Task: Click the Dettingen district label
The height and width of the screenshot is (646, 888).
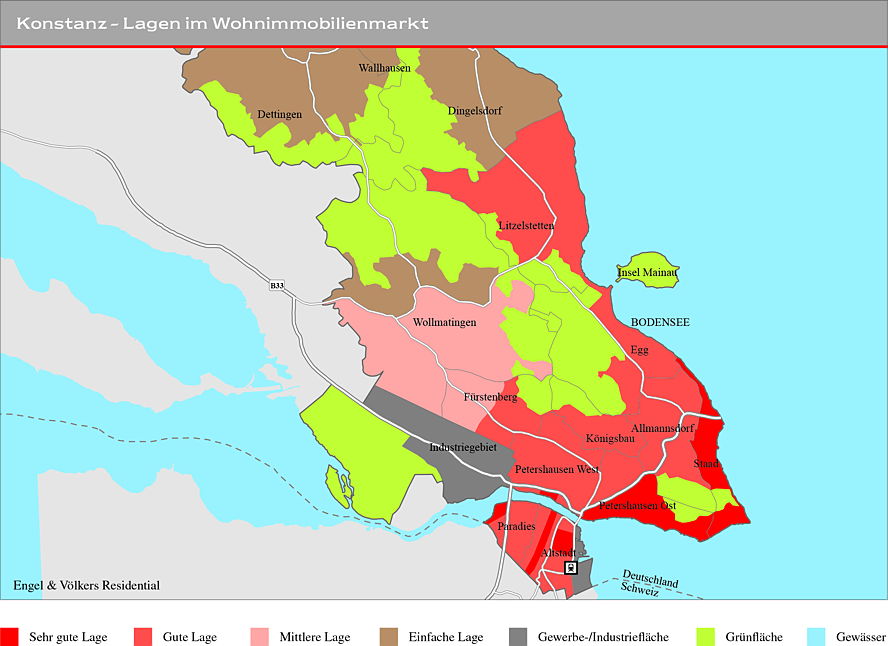Action: [279, 114]
